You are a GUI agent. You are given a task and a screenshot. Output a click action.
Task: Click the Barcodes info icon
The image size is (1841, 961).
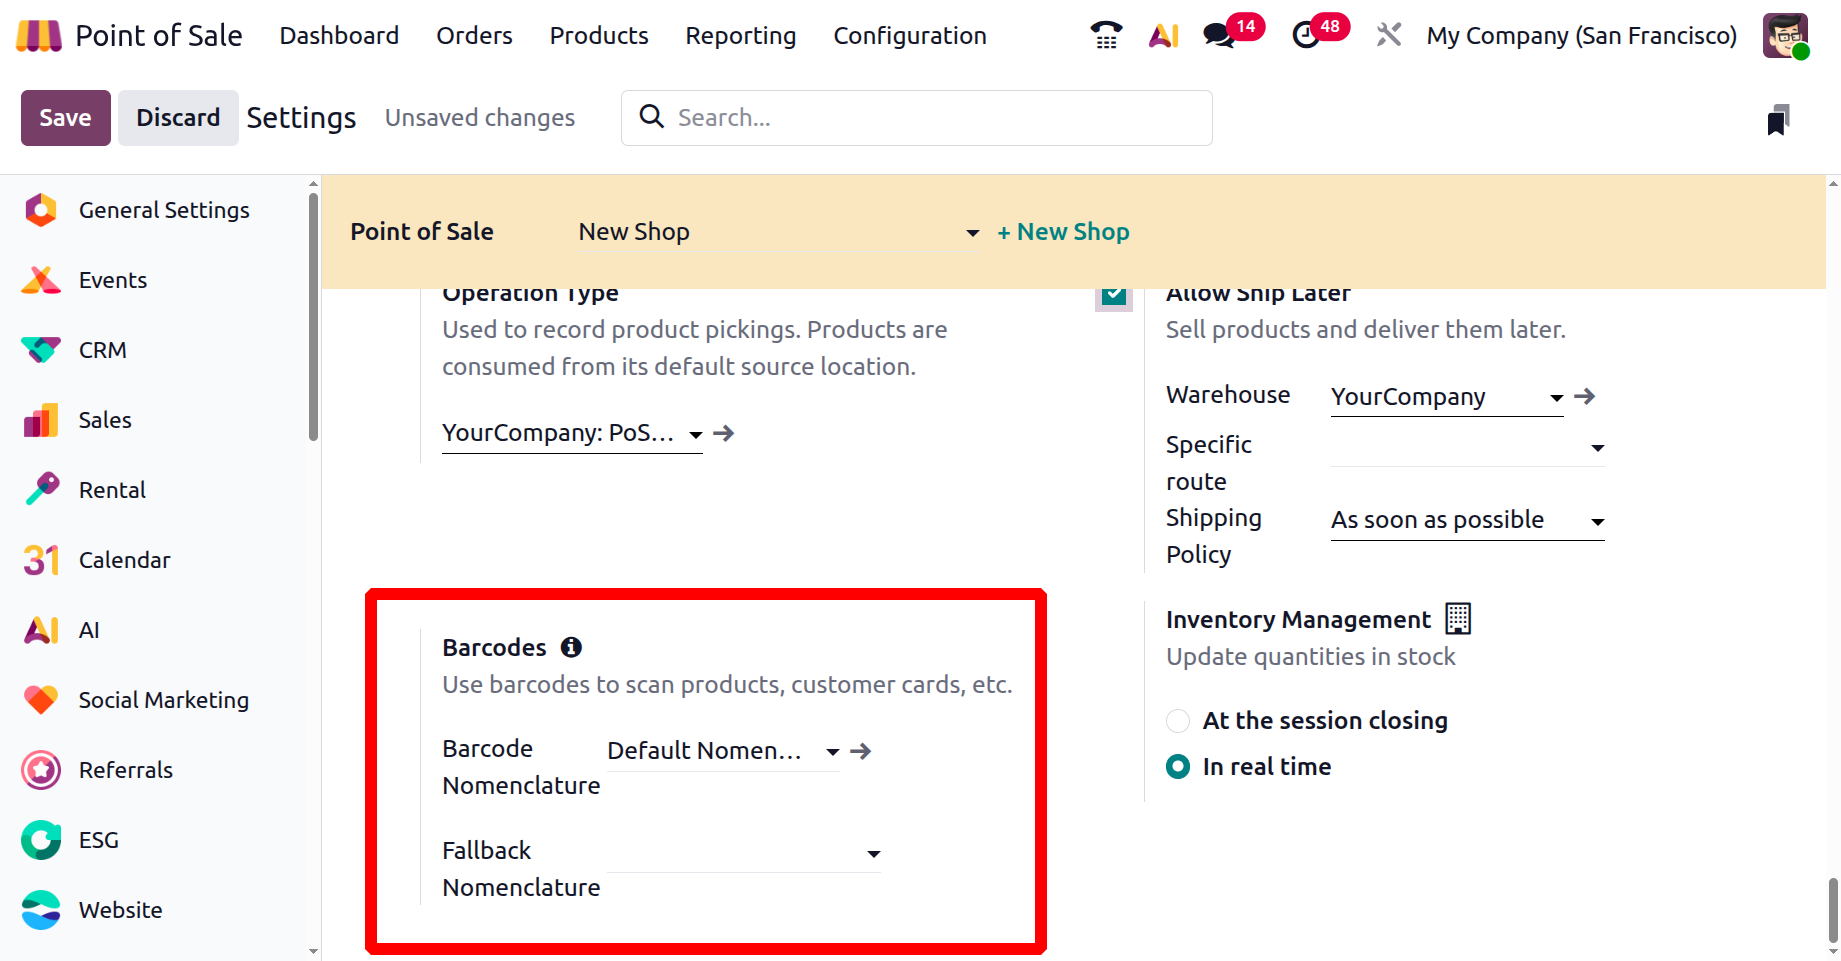pyautogui.click(x=571, y=648)
